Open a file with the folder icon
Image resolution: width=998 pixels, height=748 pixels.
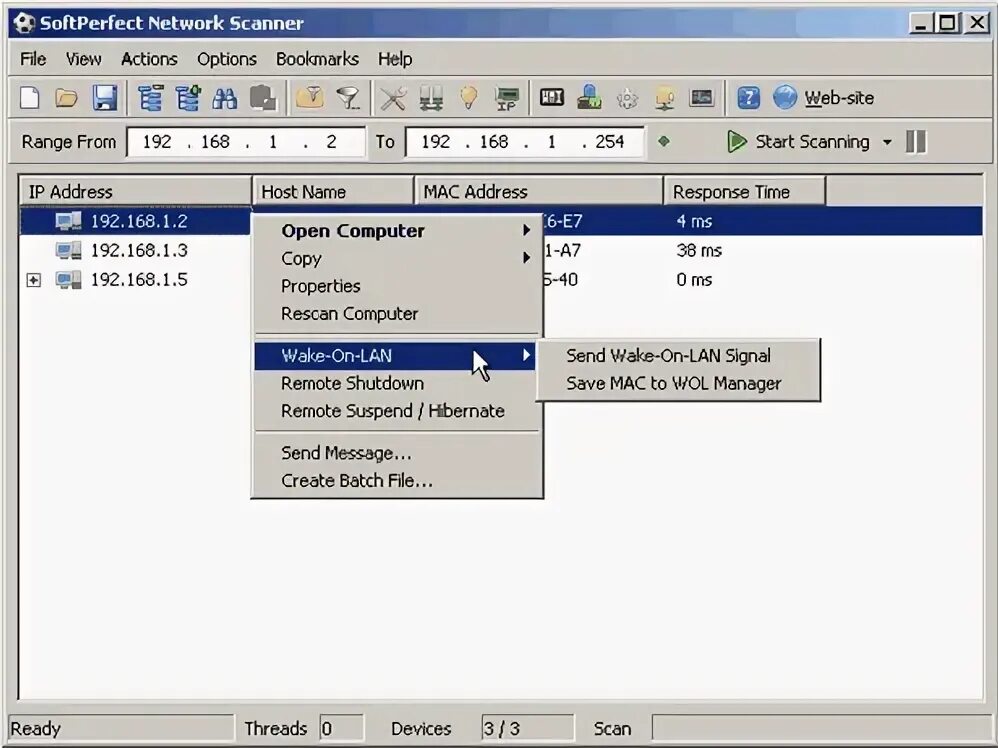(66, 99)
